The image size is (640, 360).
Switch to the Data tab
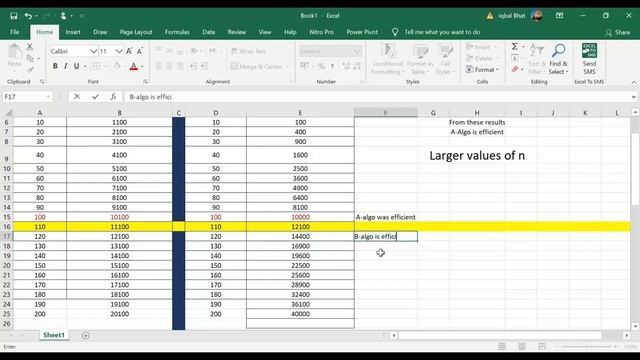coord(209,32)
